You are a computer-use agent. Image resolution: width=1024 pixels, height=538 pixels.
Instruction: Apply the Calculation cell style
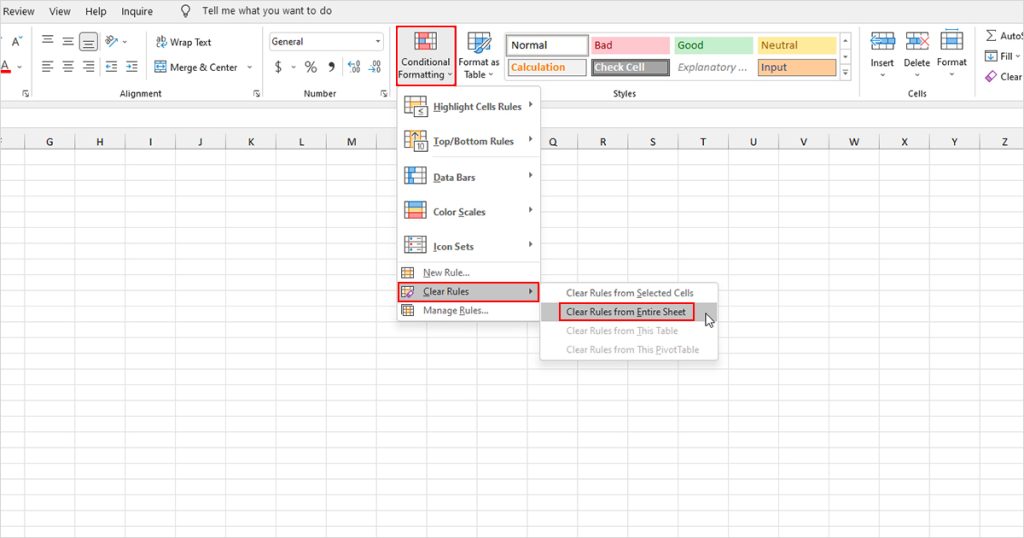coord(547,67)
